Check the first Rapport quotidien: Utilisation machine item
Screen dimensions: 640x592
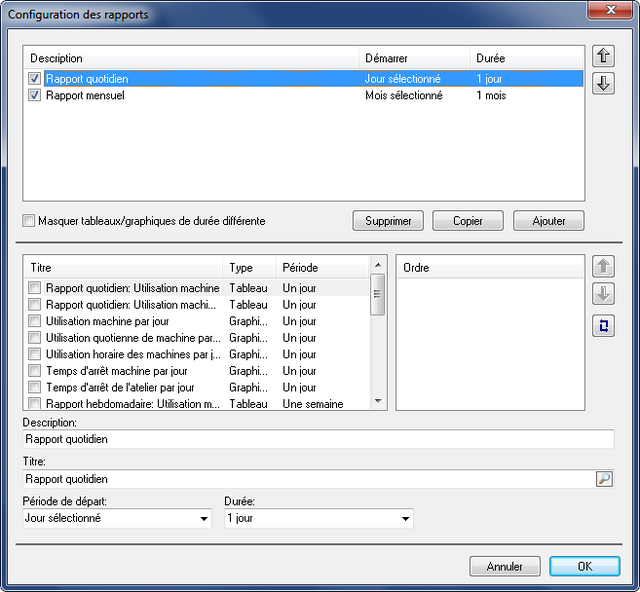[x=34, y=288]
